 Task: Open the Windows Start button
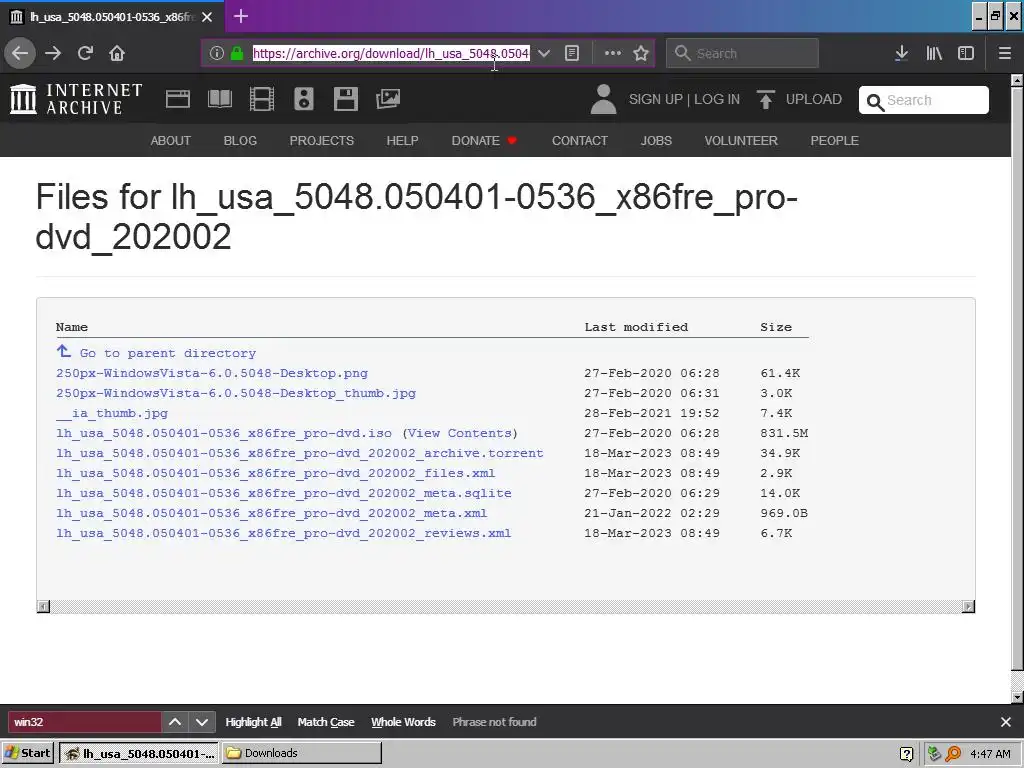coord(27,753)
